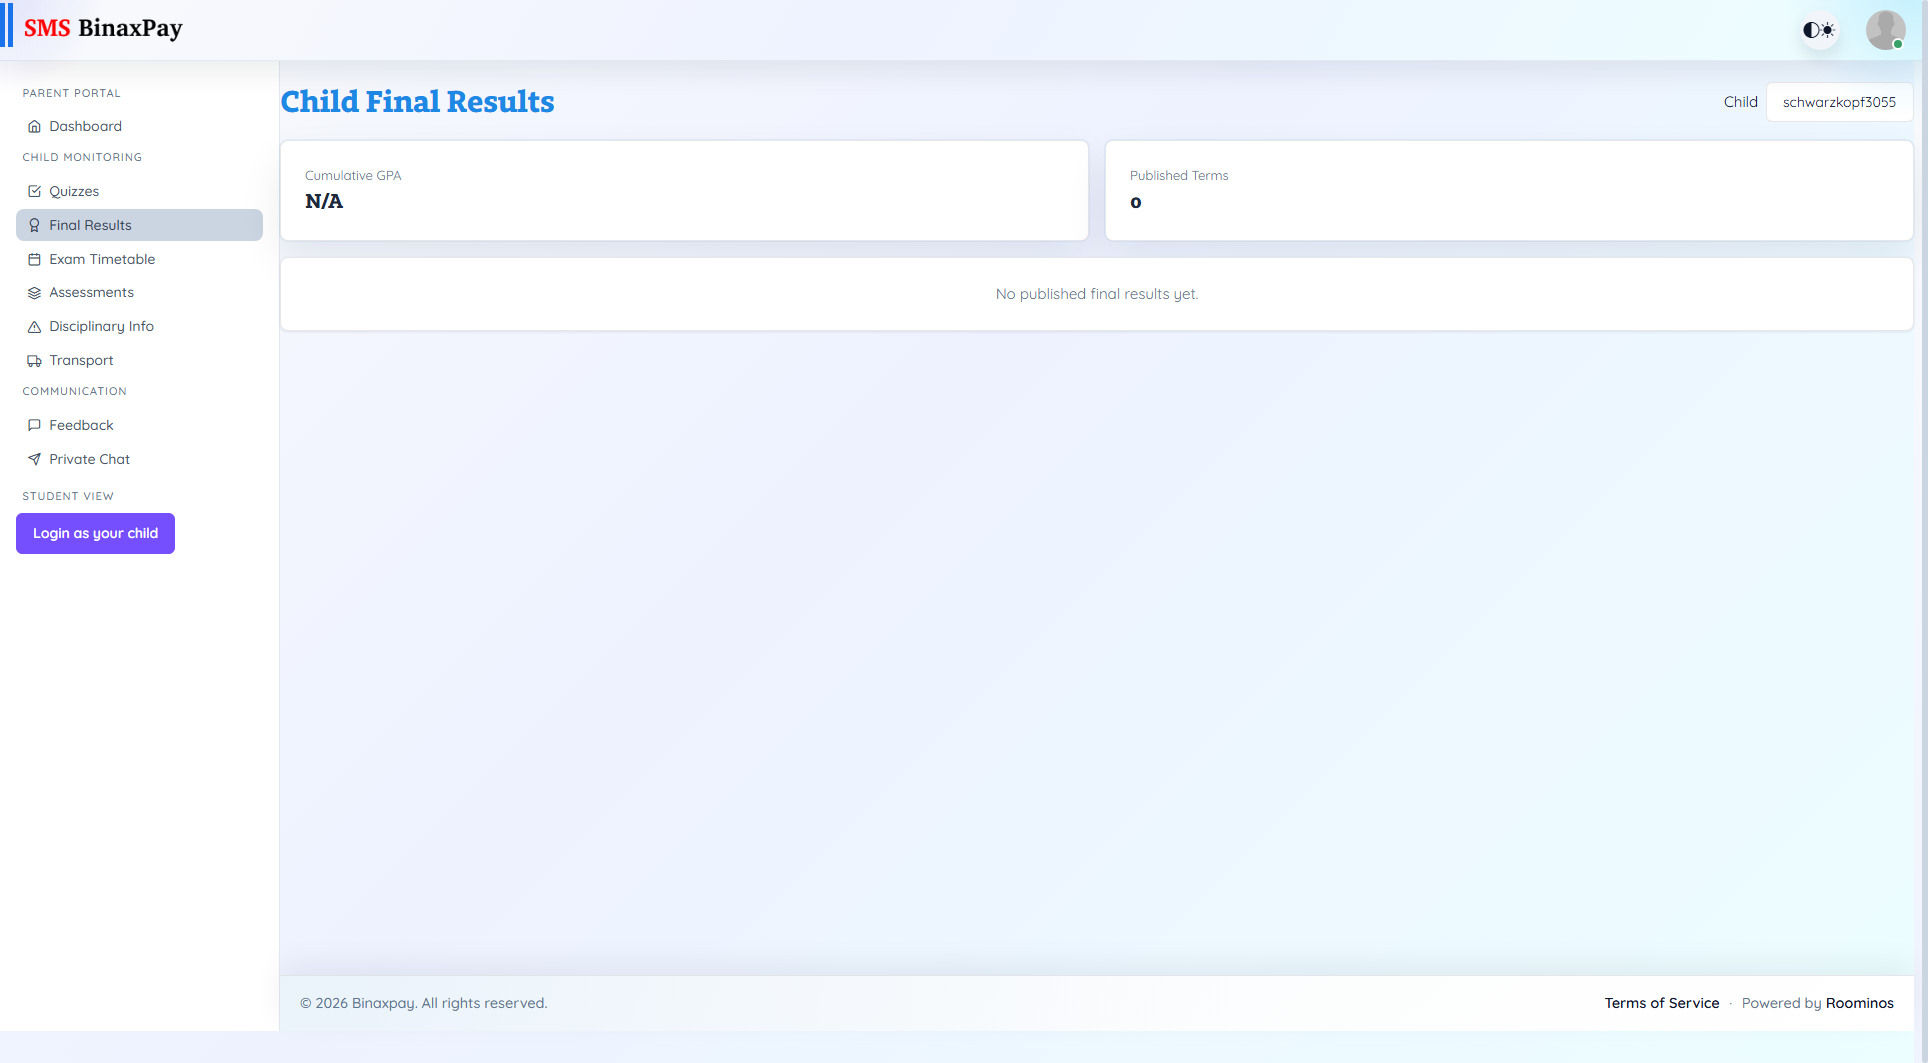Toggle light and dark theme mode
This screenshot has width=1928, height=1063.
click(x=1818, y=29)
